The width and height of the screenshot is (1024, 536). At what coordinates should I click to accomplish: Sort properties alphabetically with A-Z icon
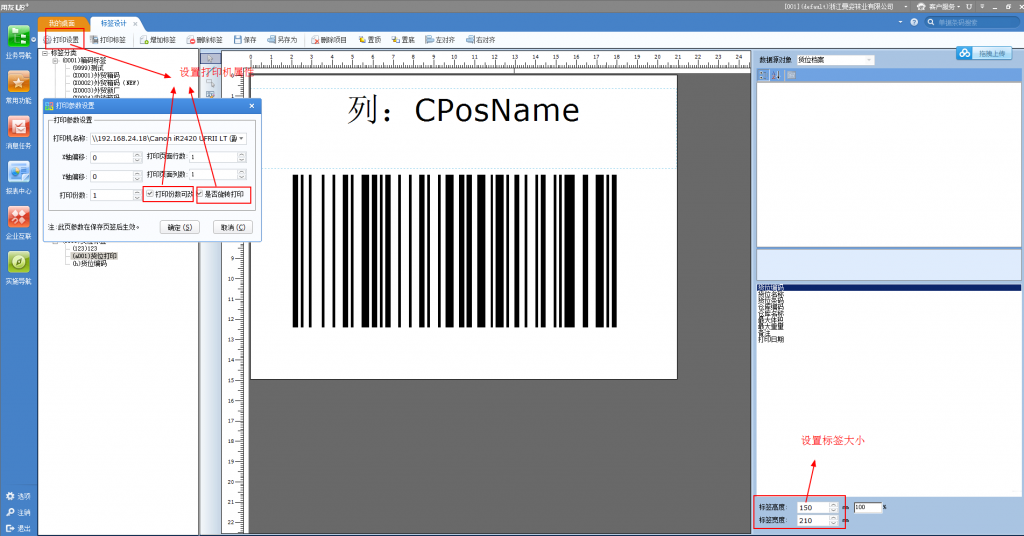[x=776, y=75]
